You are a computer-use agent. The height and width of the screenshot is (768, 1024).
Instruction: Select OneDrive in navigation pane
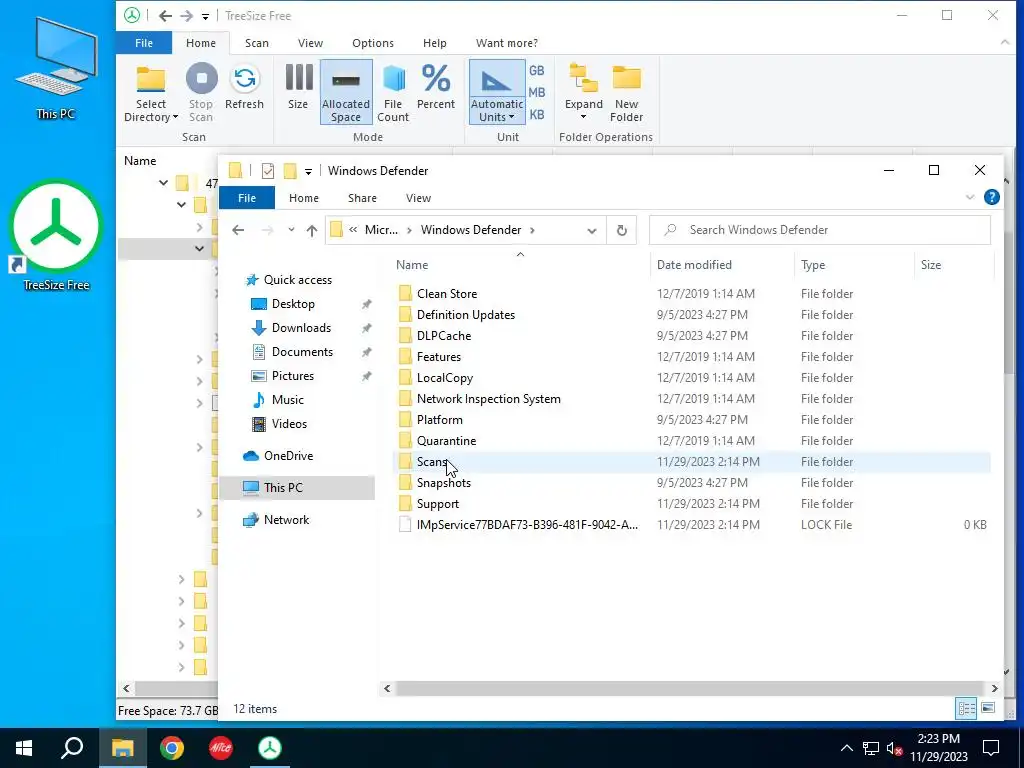coord(288,456)
